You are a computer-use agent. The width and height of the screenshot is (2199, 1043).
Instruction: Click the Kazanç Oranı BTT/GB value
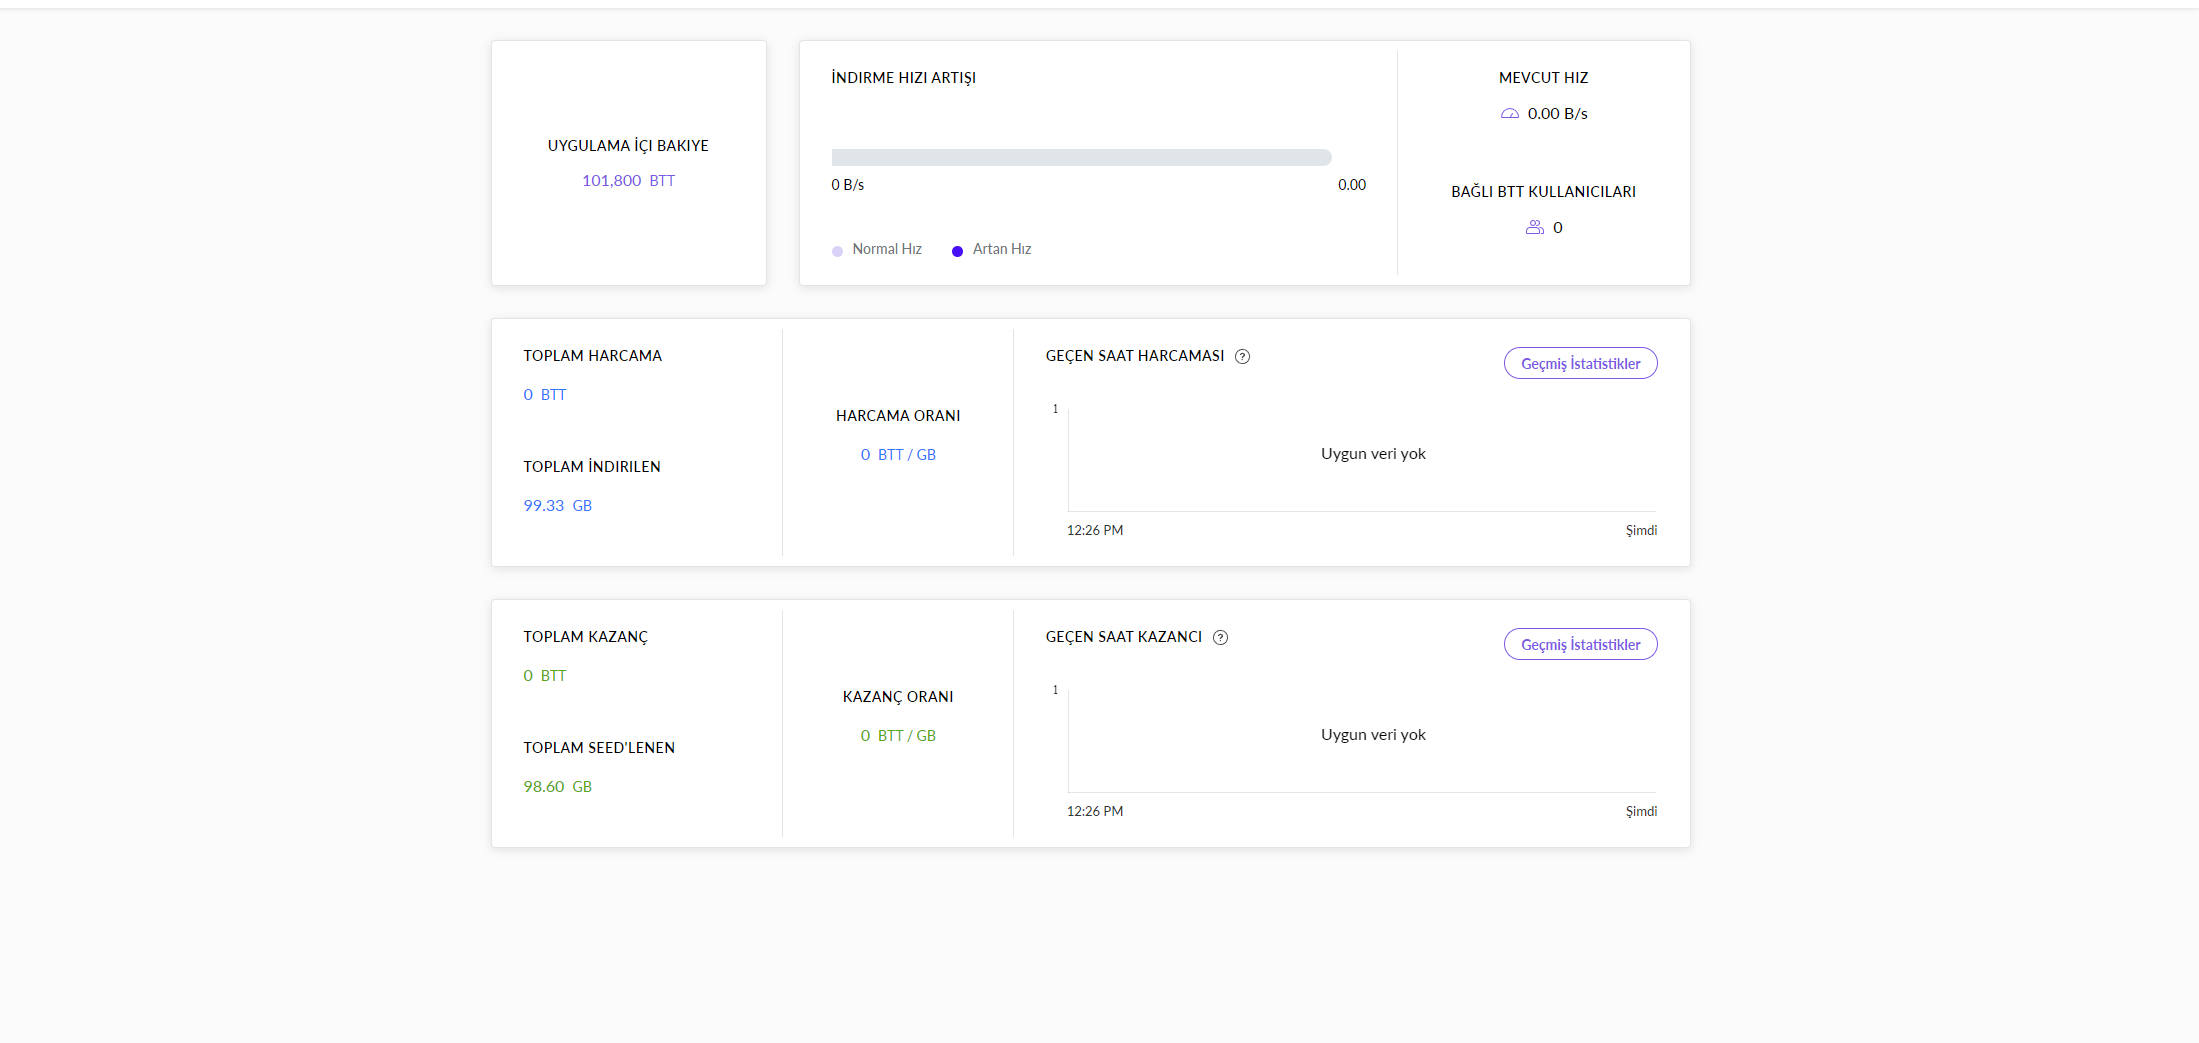pos(898,736)
